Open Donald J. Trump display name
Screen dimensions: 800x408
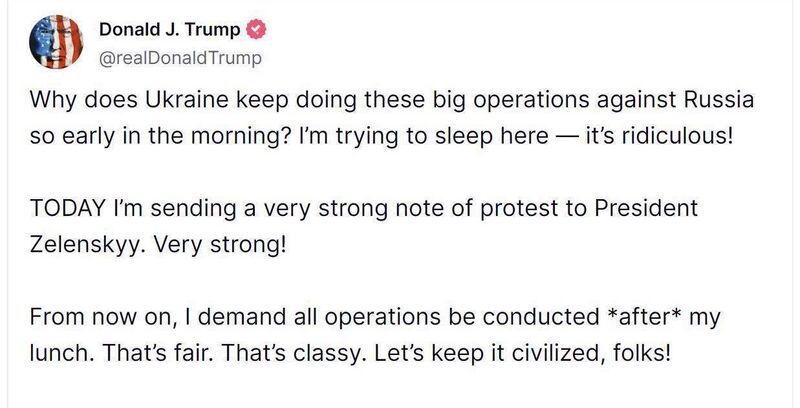click(x=169, y=30)
